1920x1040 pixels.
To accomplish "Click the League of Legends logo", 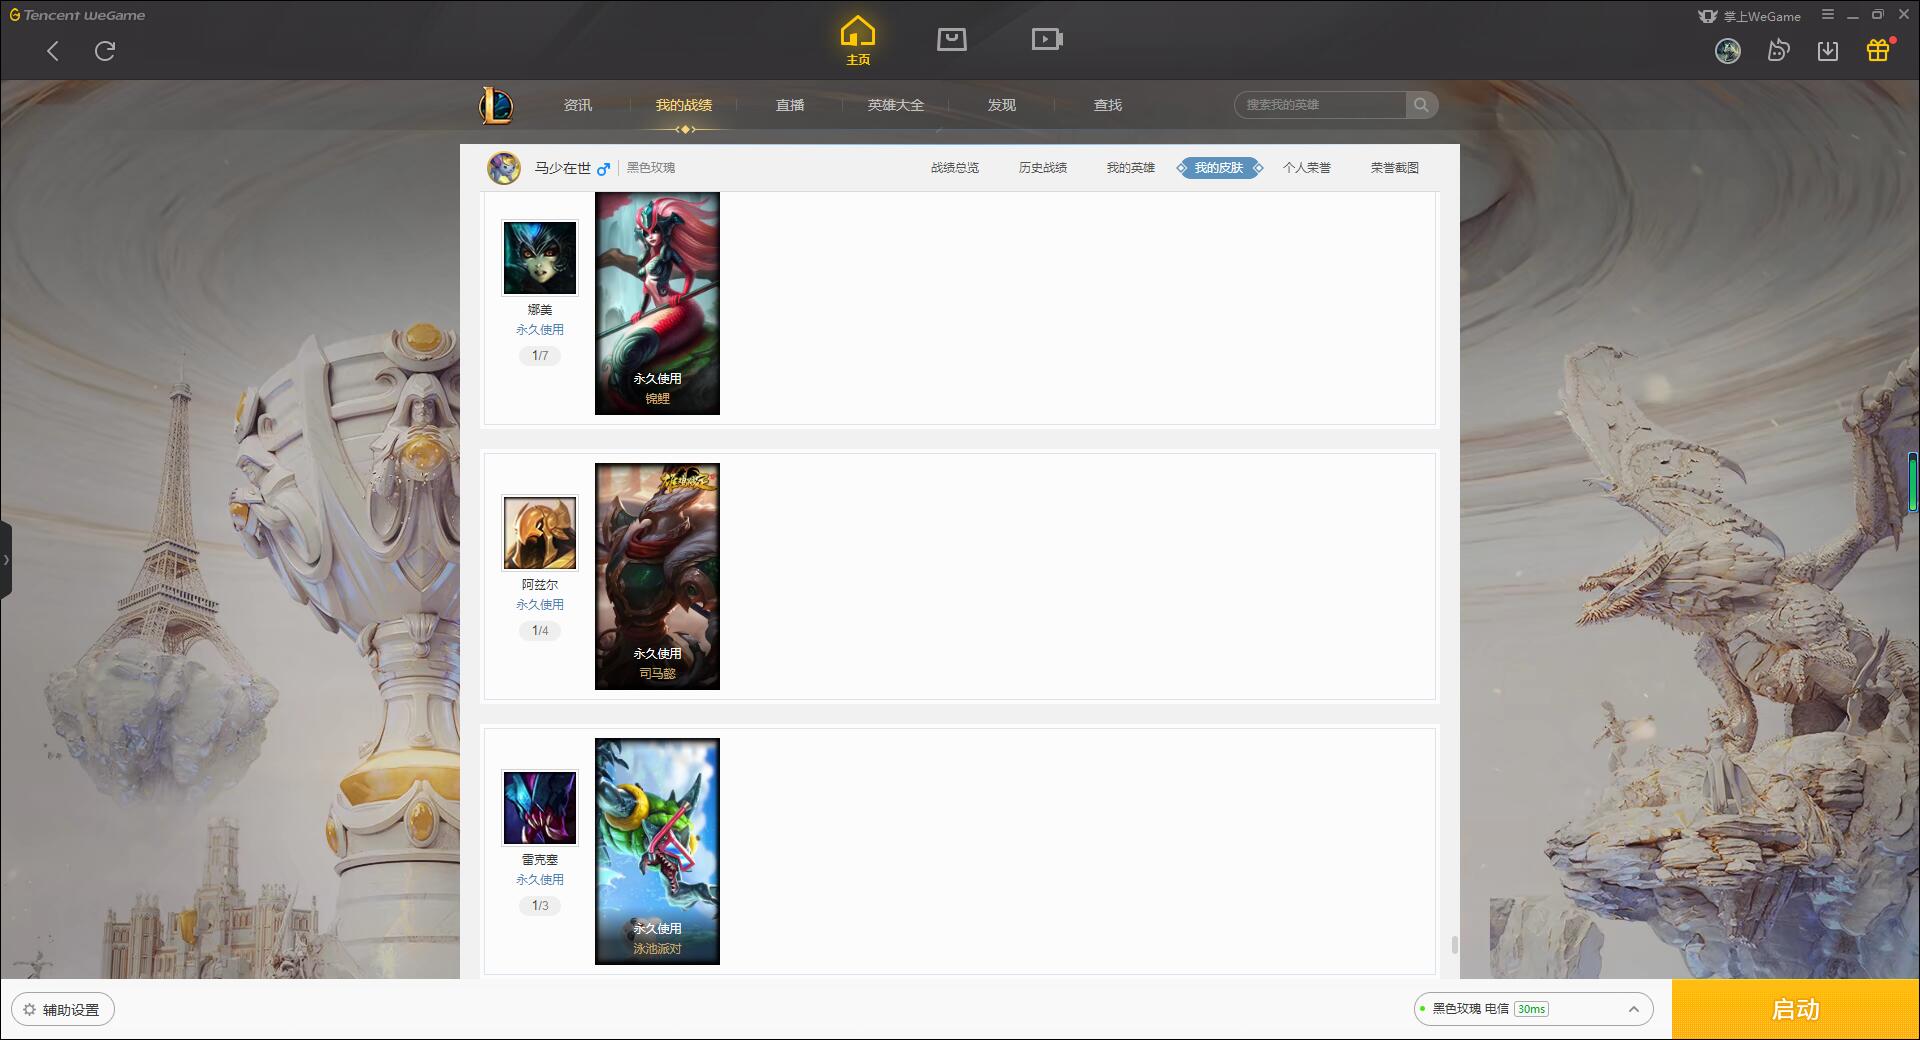I will coord(497,105).
